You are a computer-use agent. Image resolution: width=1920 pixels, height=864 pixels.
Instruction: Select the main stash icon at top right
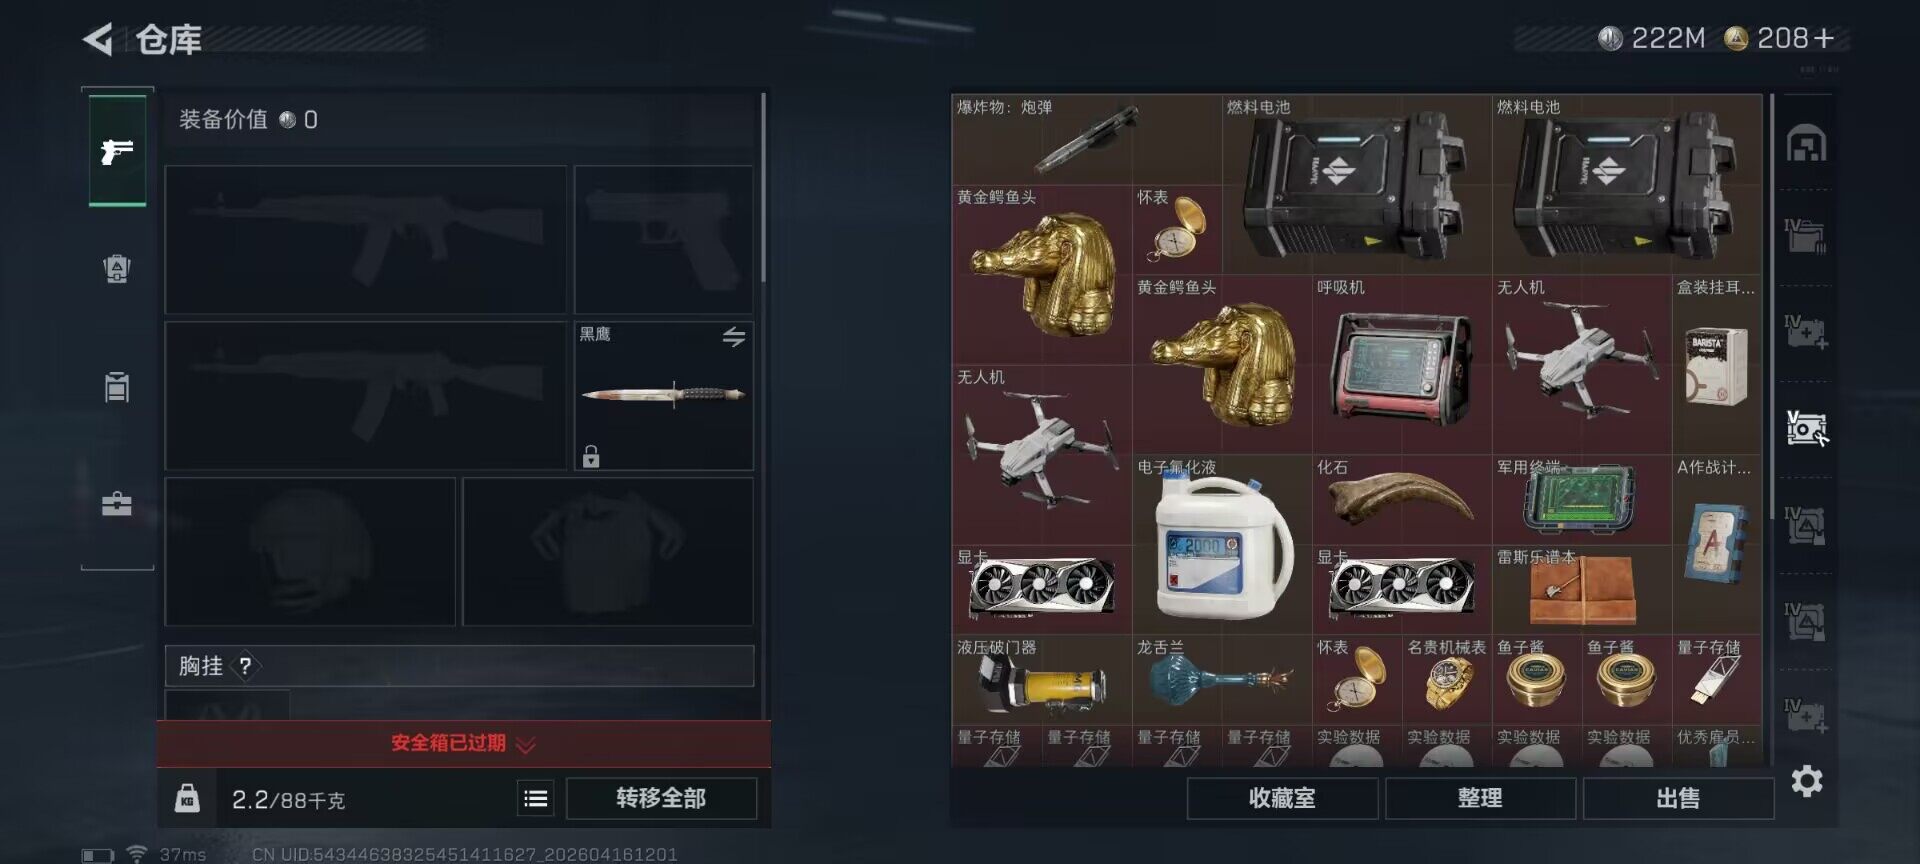point(1806,144)
